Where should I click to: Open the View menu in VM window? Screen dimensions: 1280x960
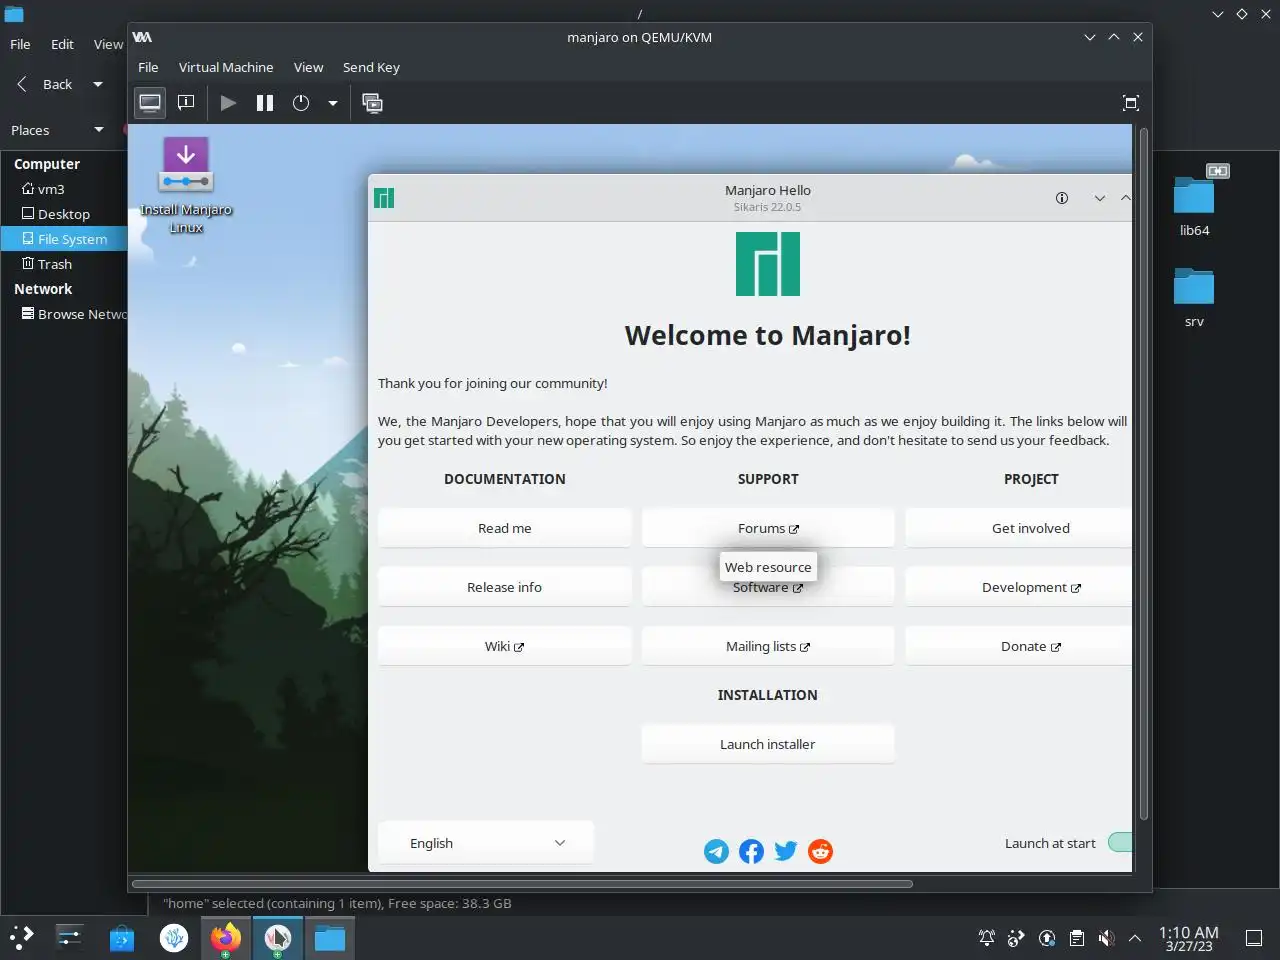tap(308, 67)
